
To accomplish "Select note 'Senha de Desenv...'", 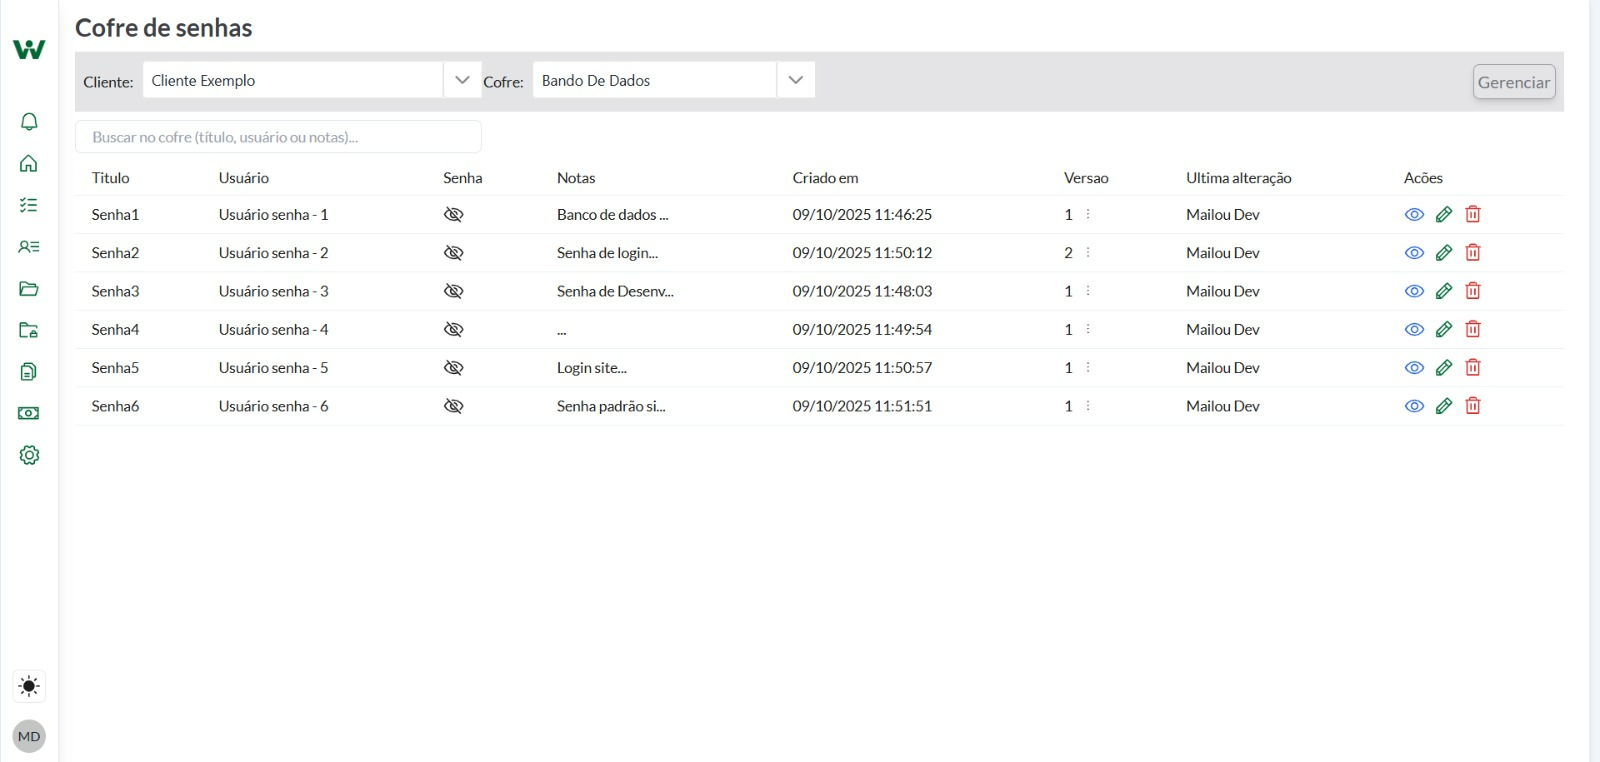I will (615, 291).
